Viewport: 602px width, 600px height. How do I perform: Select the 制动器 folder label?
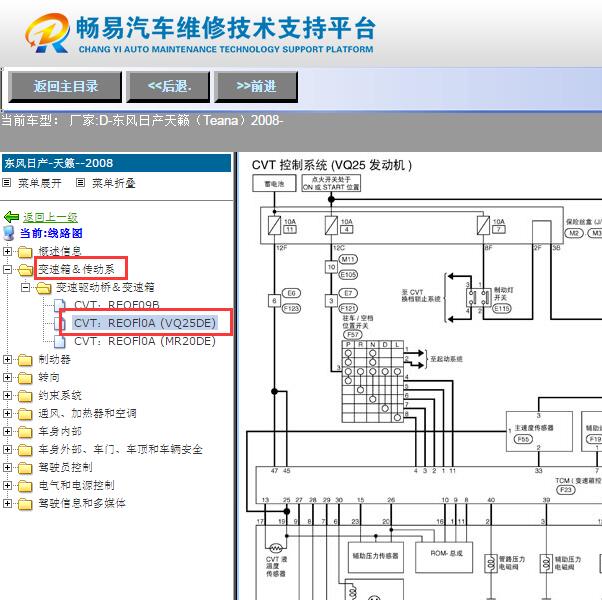[55, 360]
